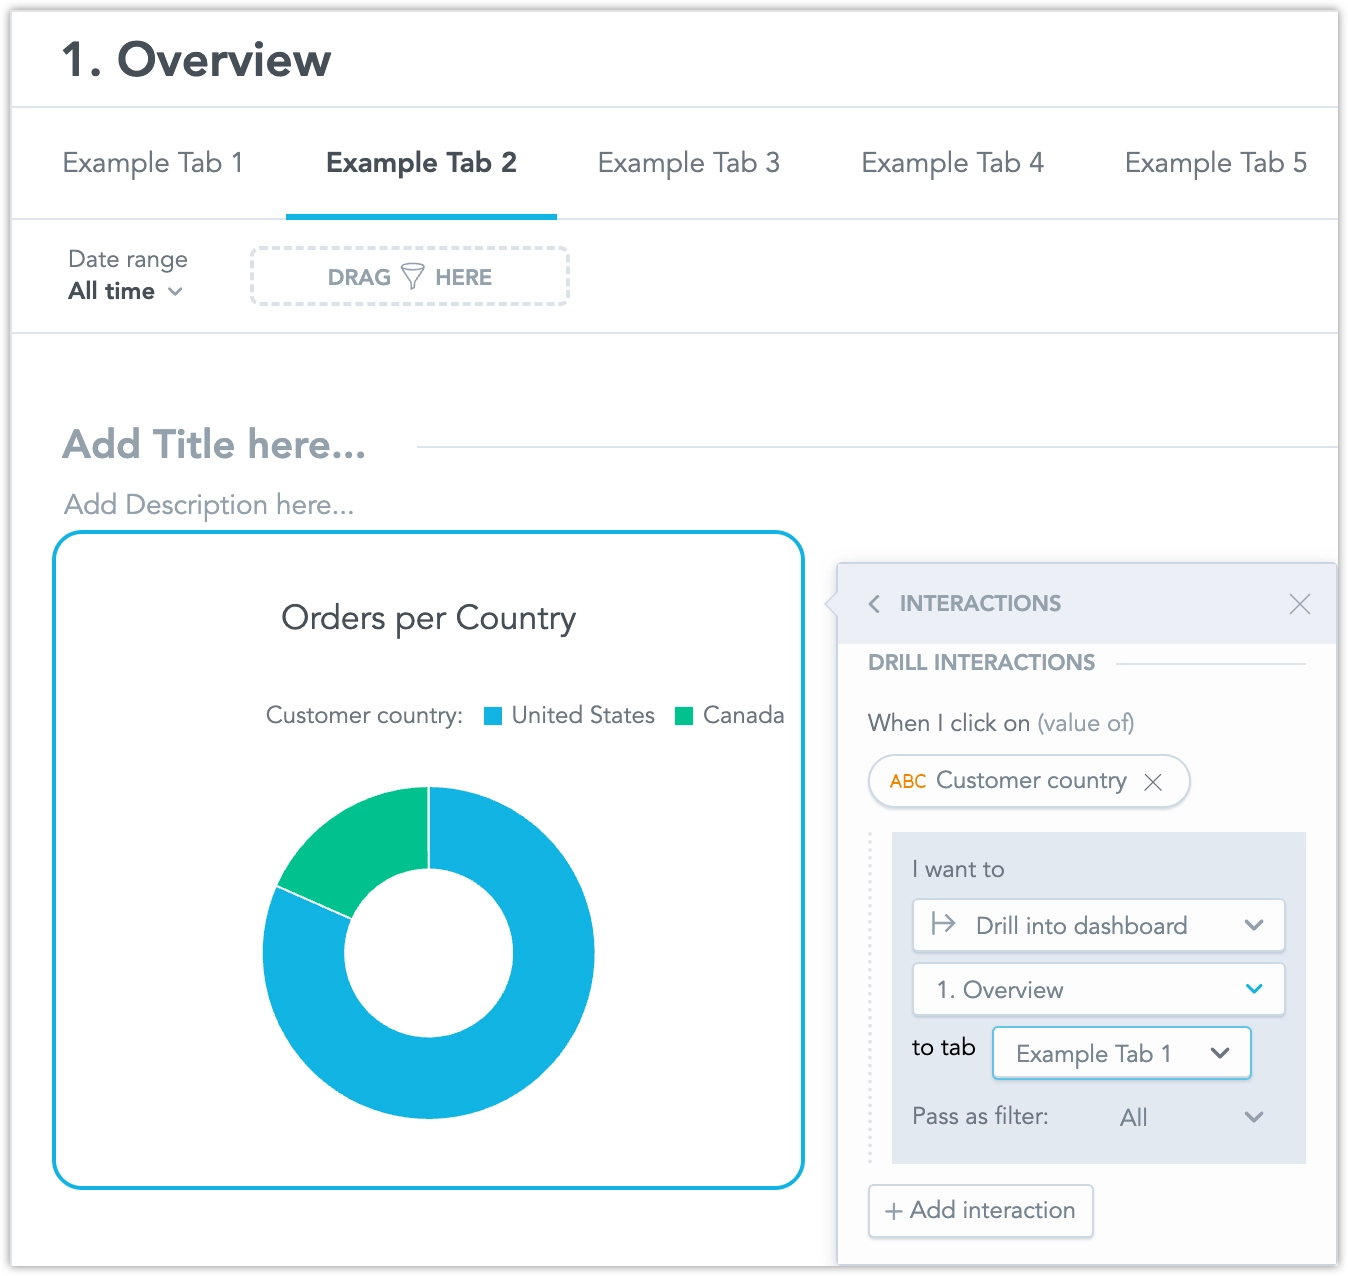Image resolution: width=1348 pixels, height=1276 pixels.
Task: Switch to Example Tab 3
Action: 688,163
